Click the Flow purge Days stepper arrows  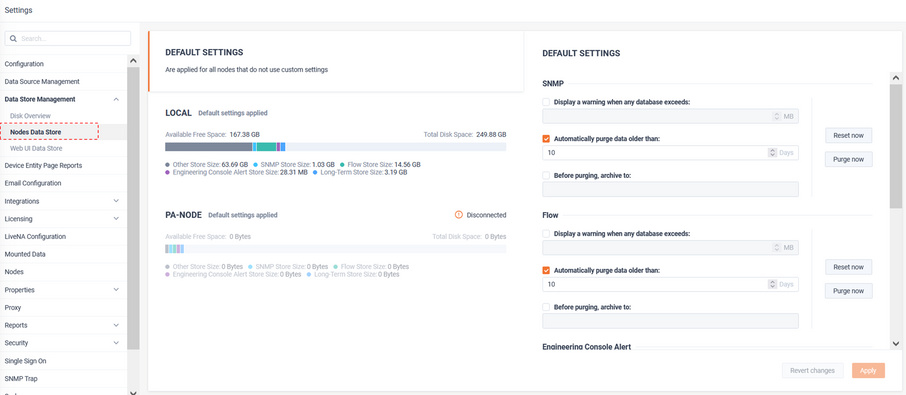pyautogui.click(x=773, y=285)
